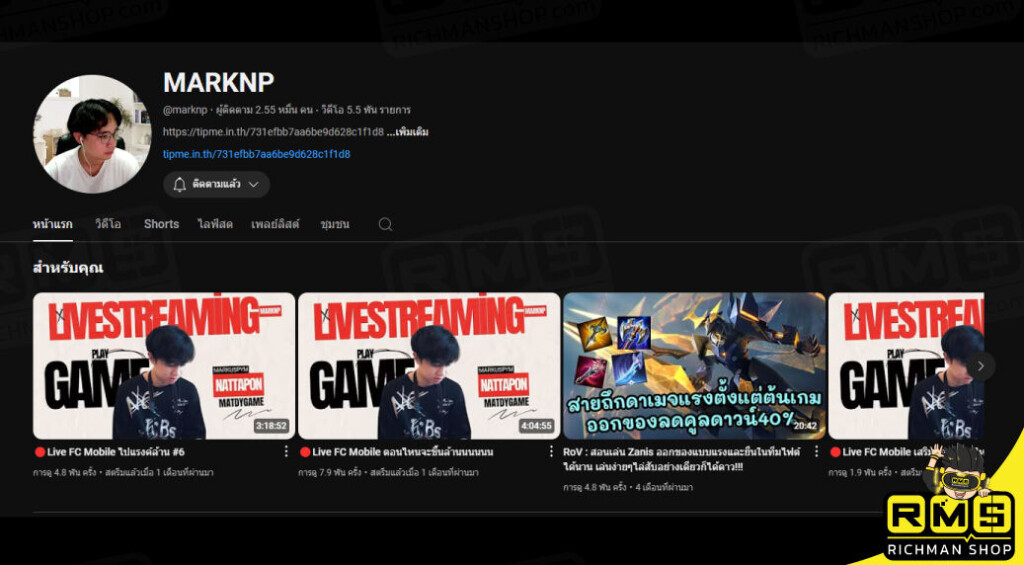Screen dimensions: 1024x565
Task: Open three-dot menu for the 4:04:55 livestream video
Action: point(552,452)
